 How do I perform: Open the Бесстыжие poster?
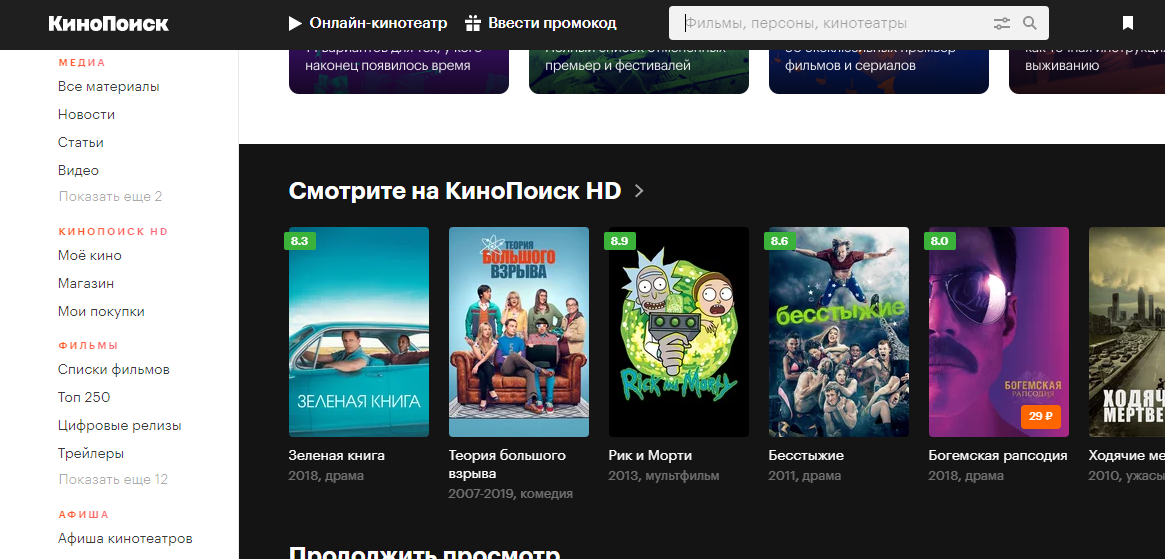point(839,332)
